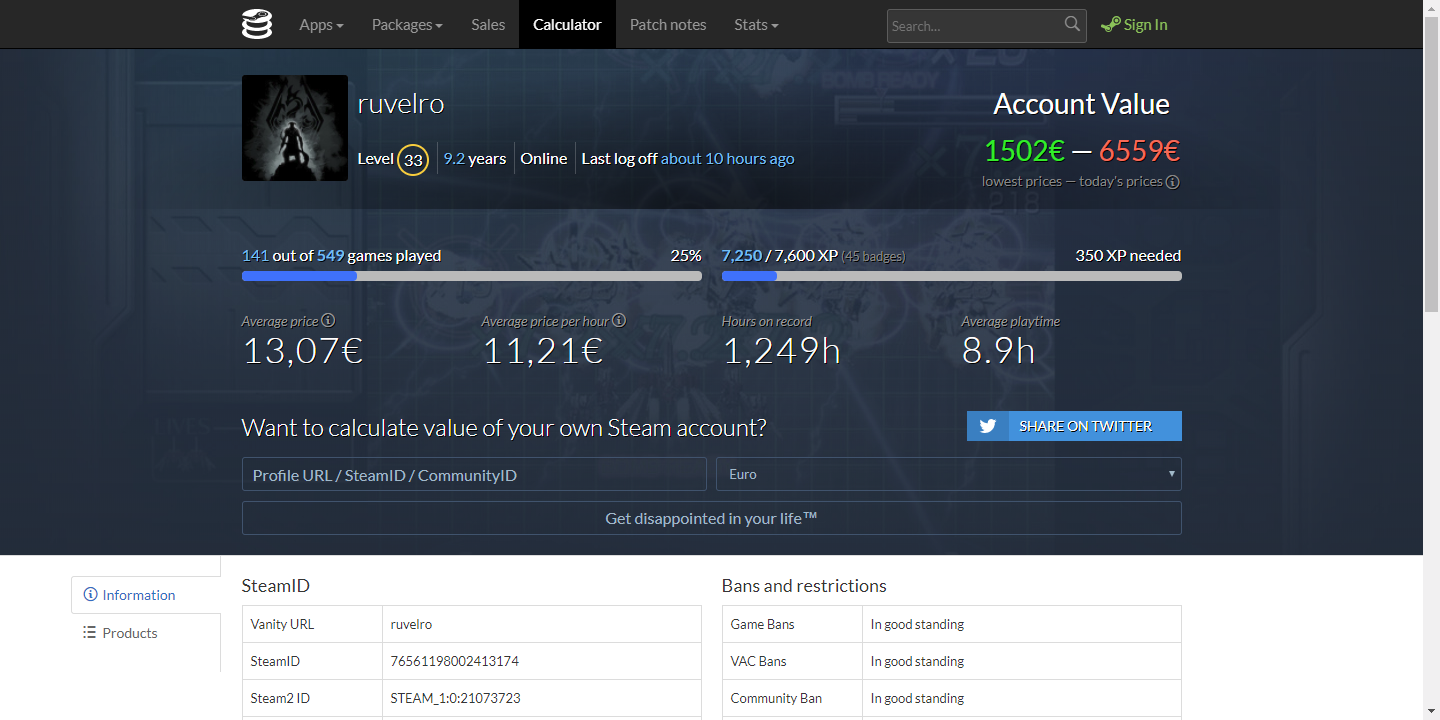1440x720 pixels.
Task: Click the average price per hour value 11,21€
Action: (x=543, y=351)
